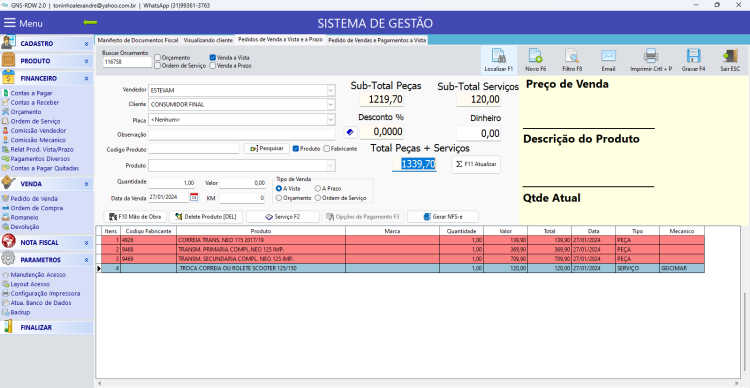The height and width of the screenshot is (388, 750).
Task: Click the Codigo Produto input field
Action: 194,149
